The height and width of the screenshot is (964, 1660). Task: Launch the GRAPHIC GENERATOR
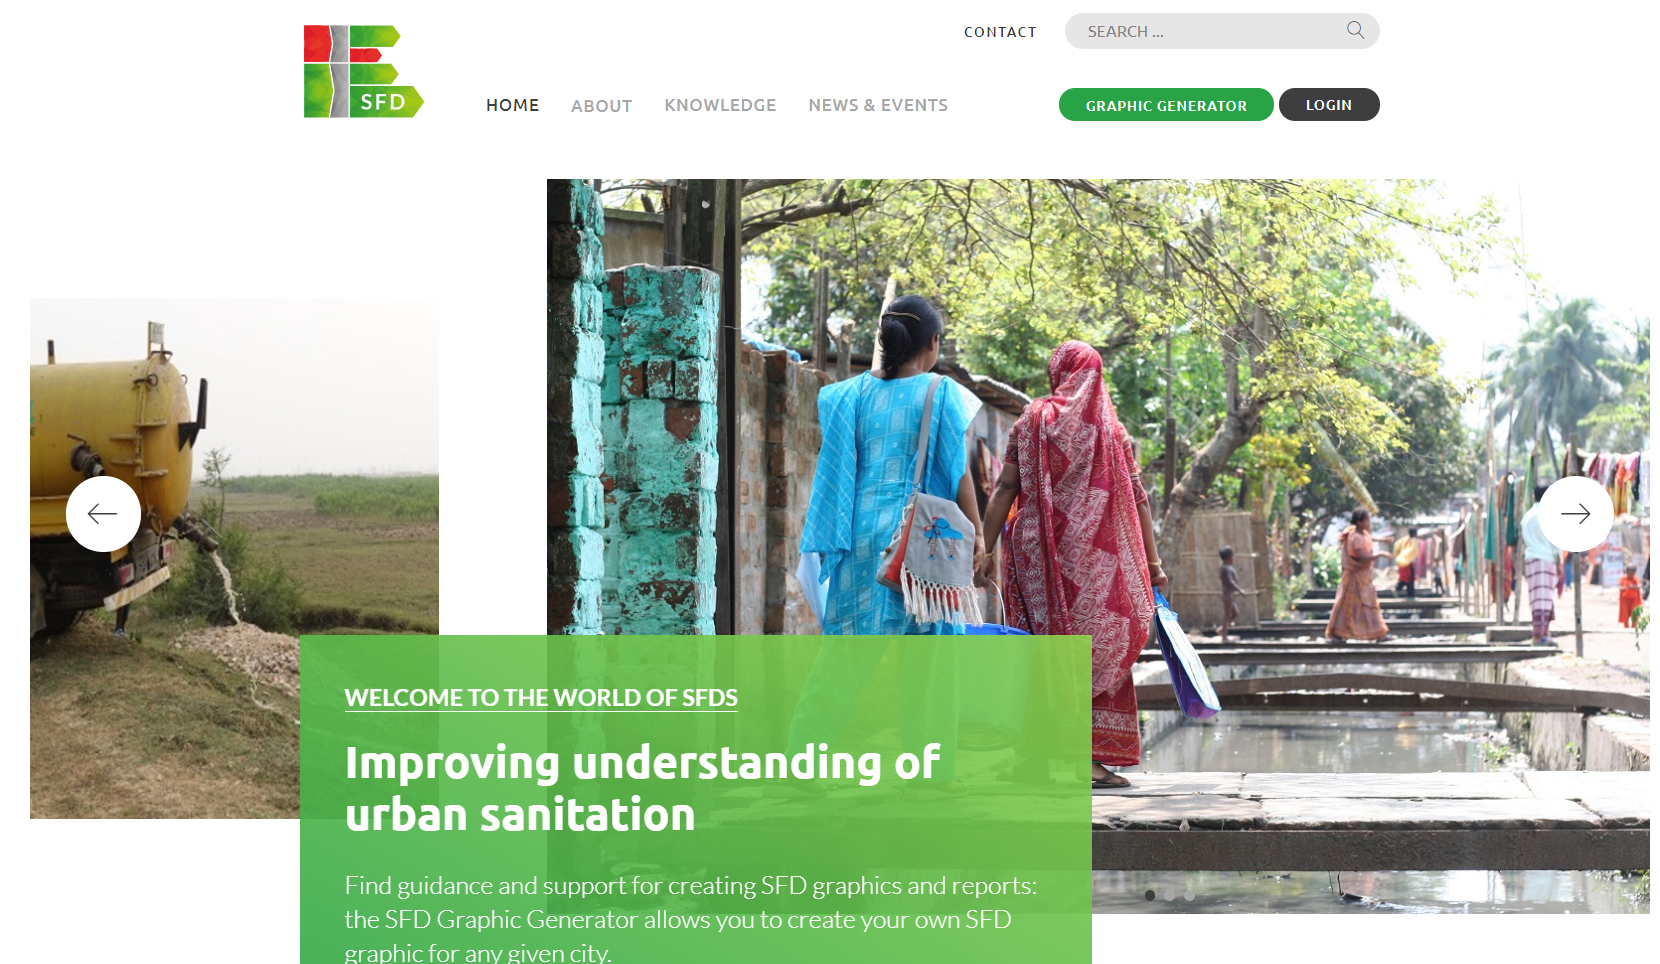tap(1166, 105)
